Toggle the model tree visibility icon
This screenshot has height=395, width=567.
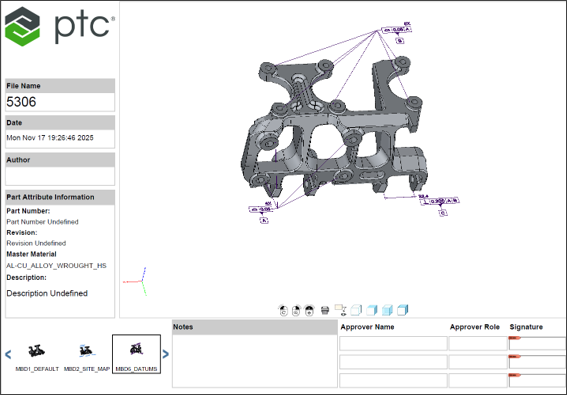pos(341,310)
